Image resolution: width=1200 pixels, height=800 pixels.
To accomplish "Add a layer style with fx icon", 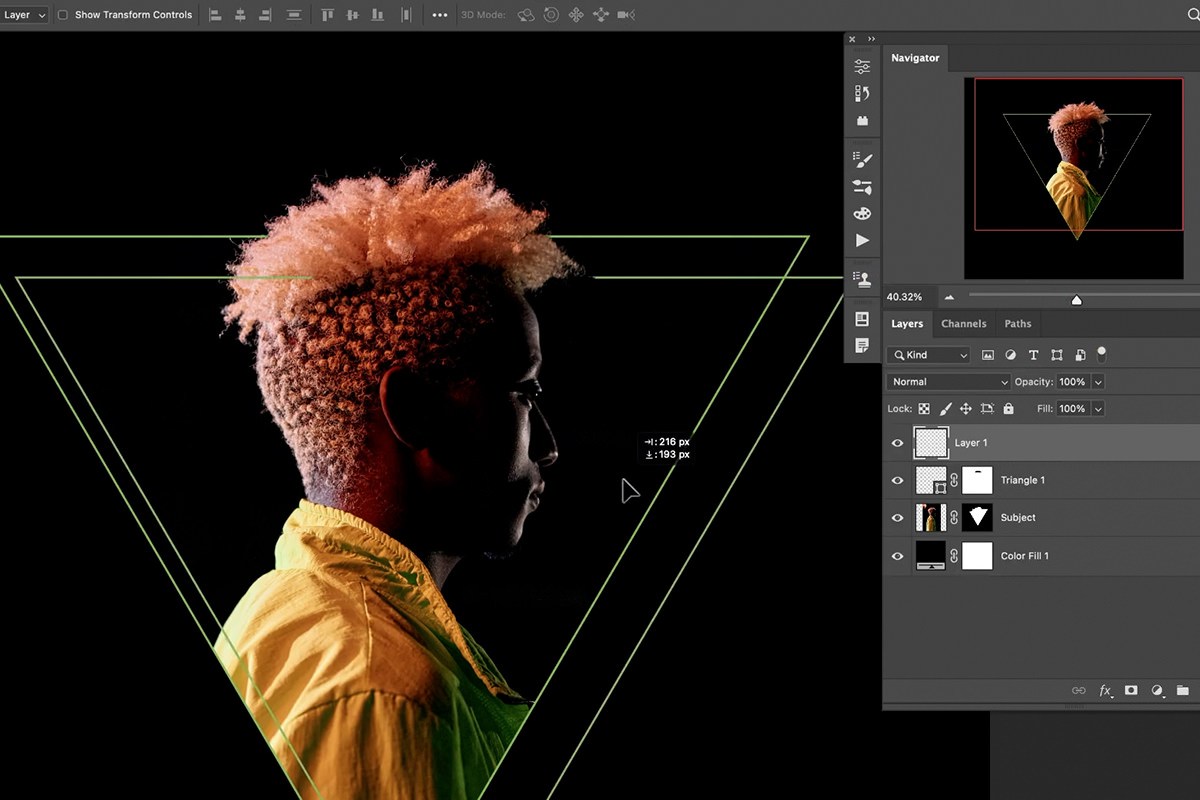I will (x=1105, y=690).
